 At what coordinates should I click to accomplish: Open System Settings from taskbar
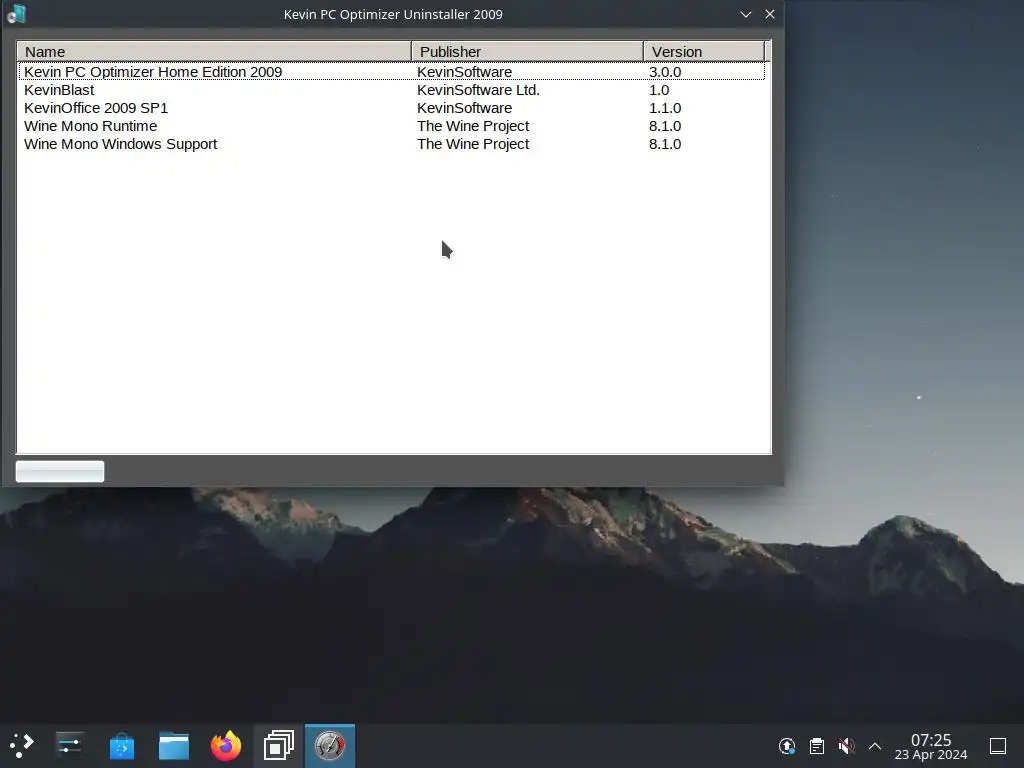tap(69, 745)
